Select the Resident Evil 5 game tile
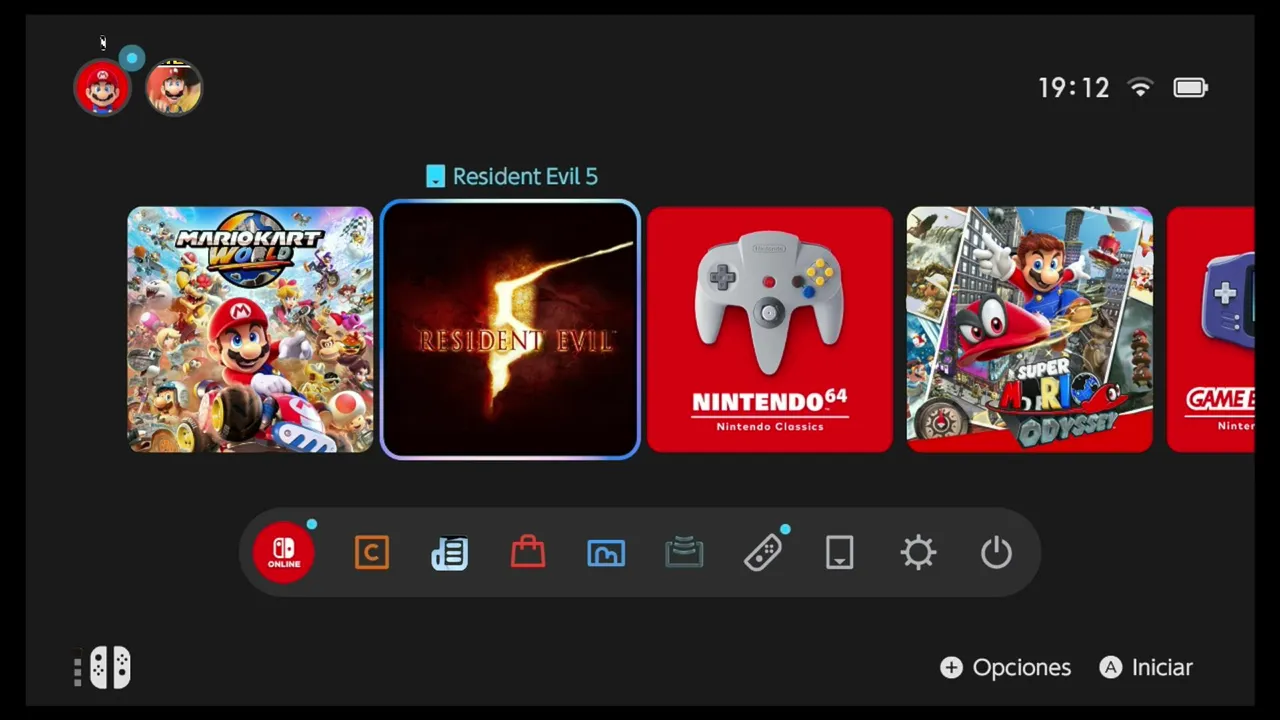Viewport: 1280px width, 720px height. coord(510,330)
